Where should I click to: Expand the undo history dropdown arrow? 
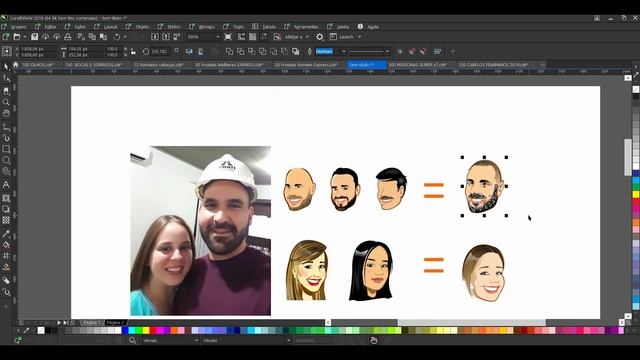125,37
